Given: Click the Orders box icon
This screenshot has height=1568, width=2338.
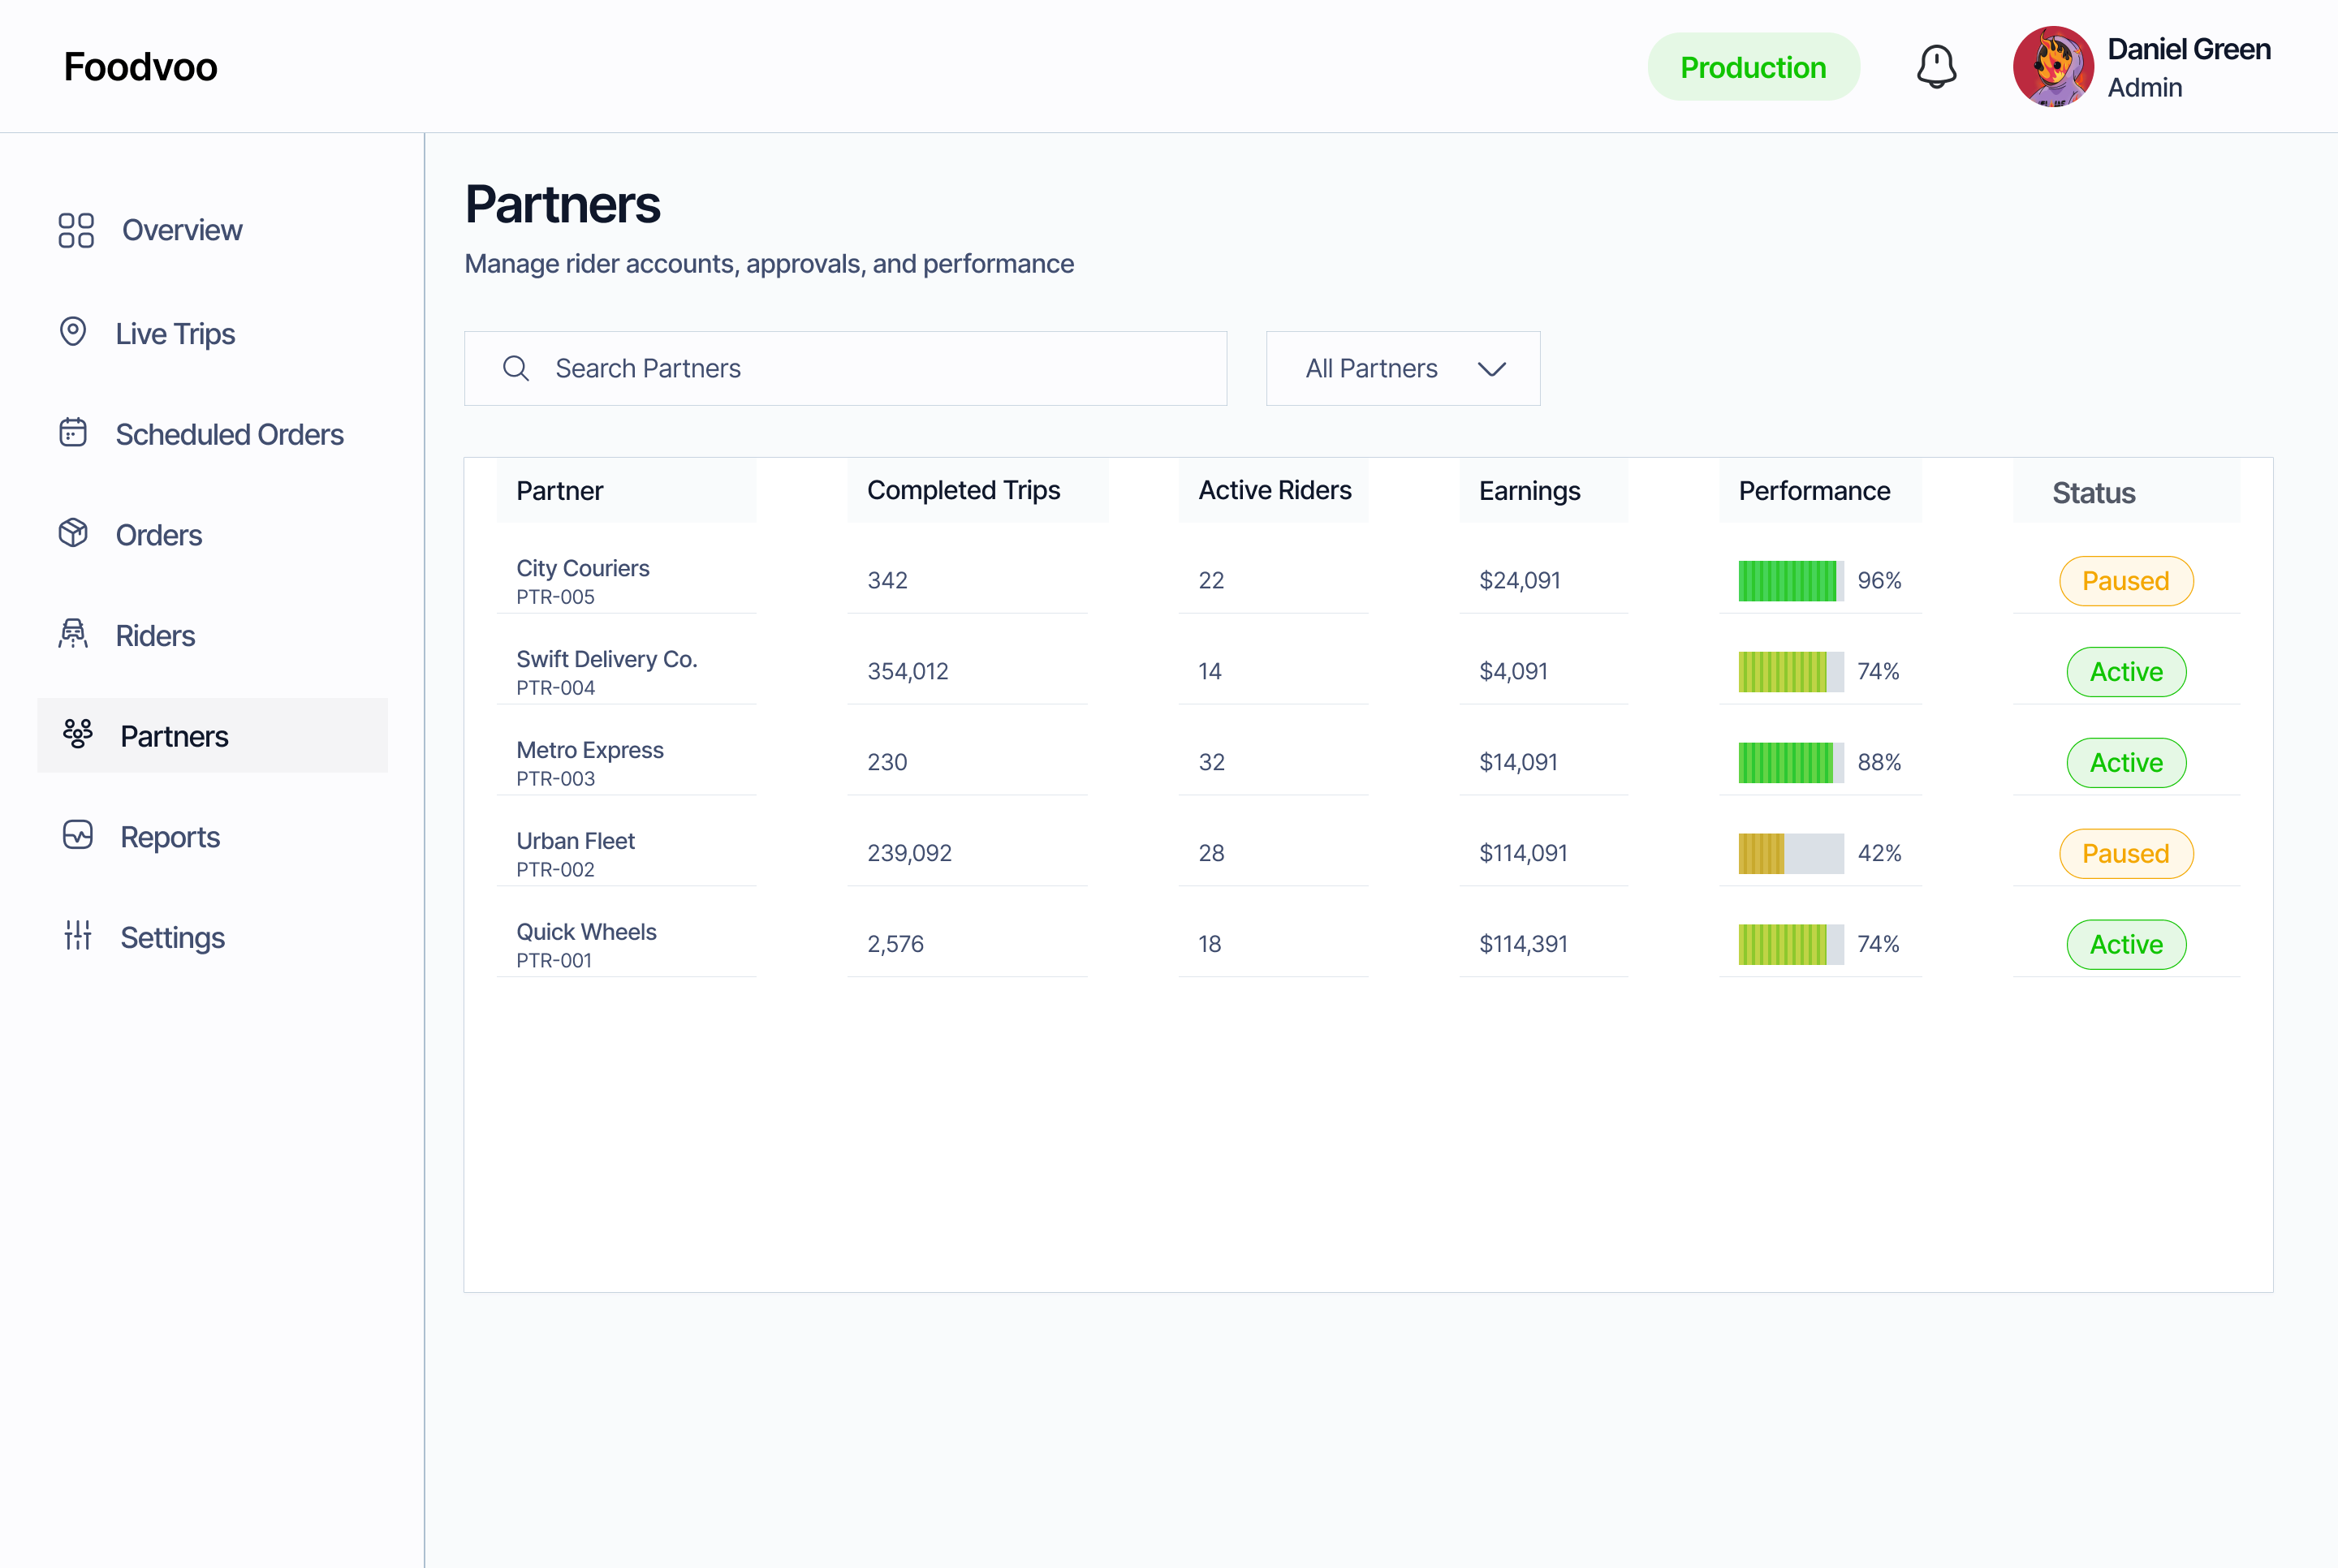Looking at the screenshot, I should 73,533.
